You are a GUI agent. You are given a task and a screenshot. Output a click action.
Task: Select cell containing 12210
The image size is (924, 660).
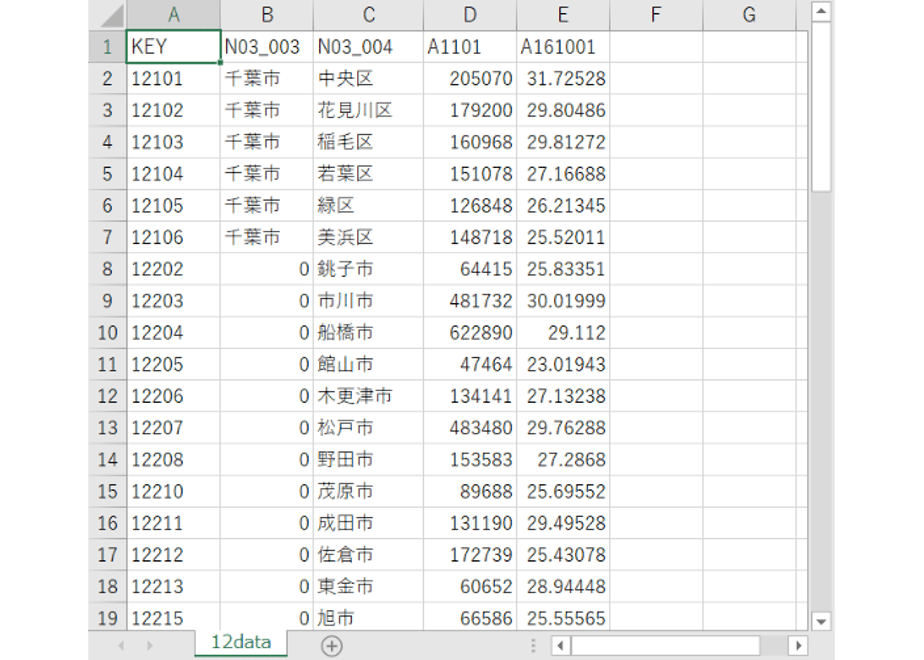click(173, 491)
